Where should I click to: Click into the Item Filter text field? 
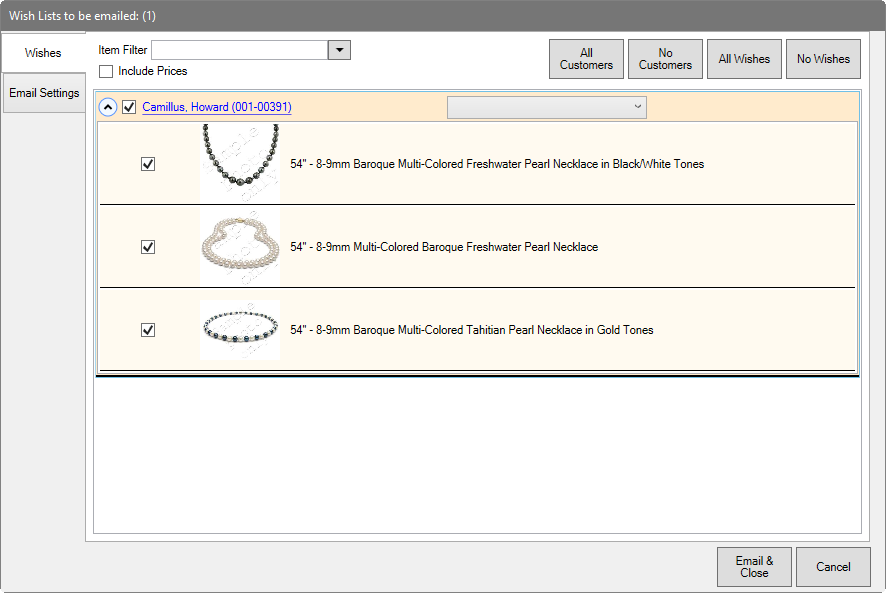pos(239,50)
